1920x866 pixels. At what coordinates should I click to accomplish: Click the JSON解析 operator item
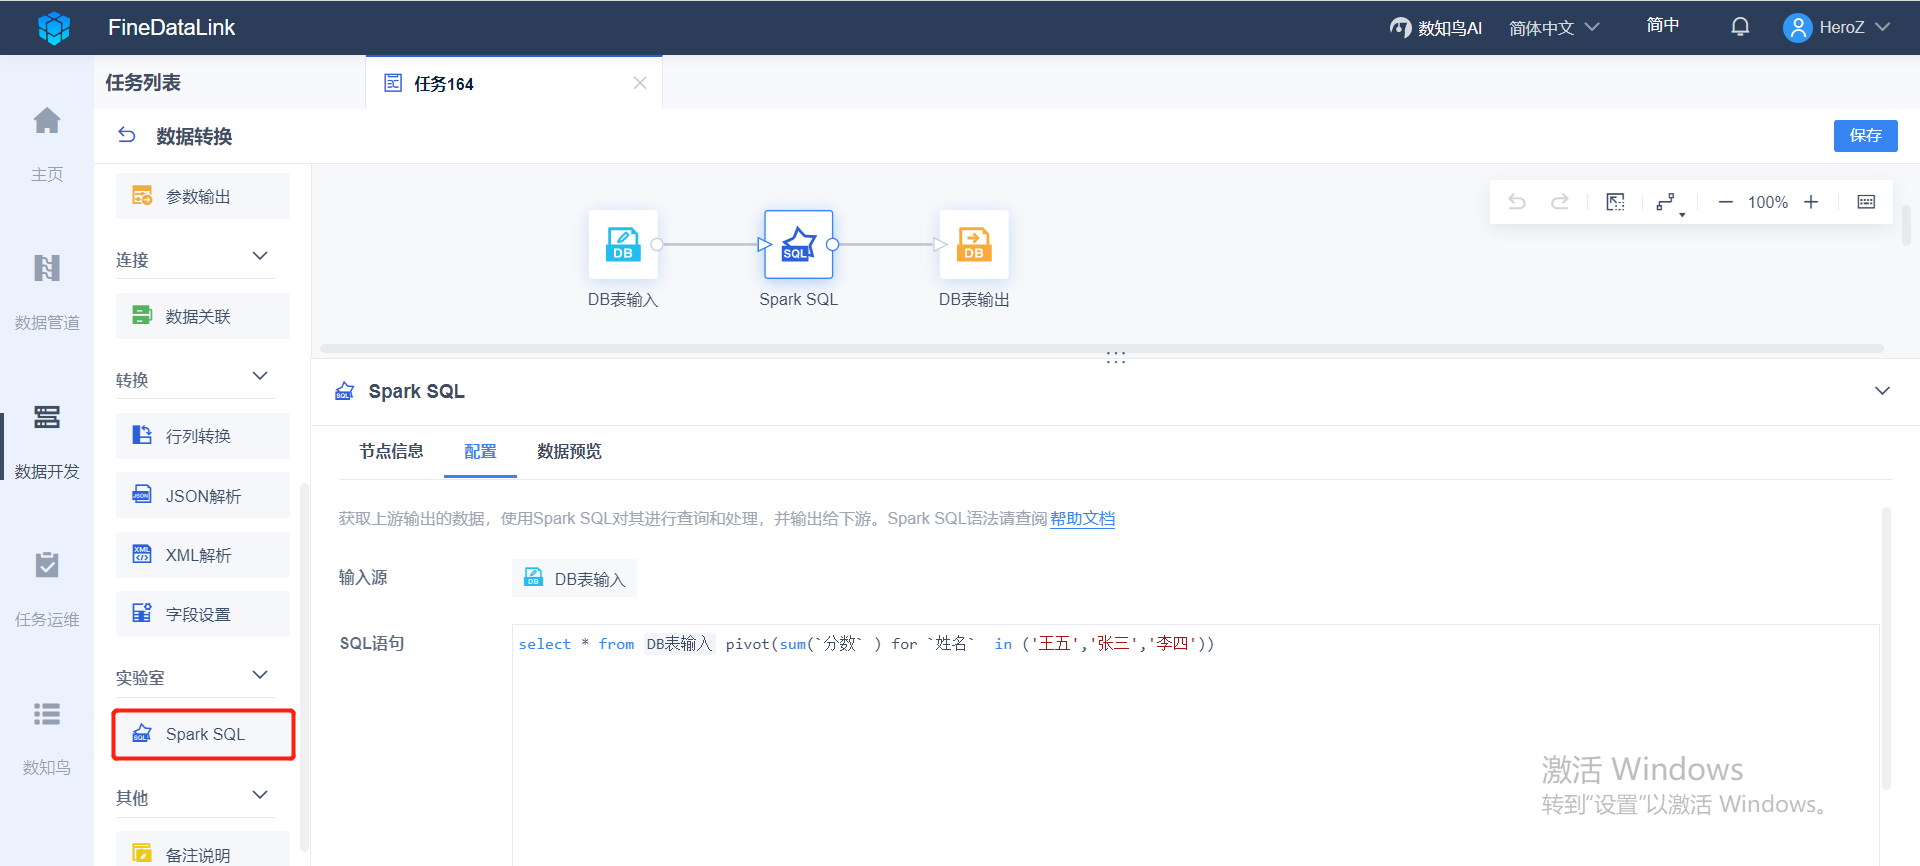pos(203,495)
